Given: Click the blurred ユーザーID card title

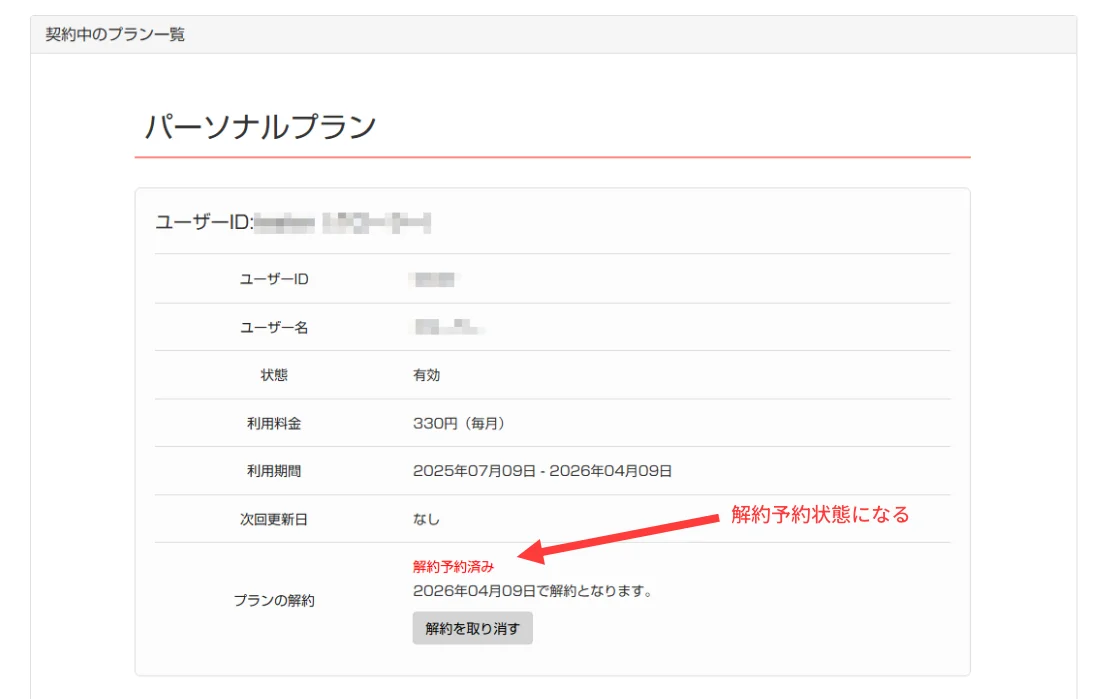Looking at the screenshot, I should [292, 222].
